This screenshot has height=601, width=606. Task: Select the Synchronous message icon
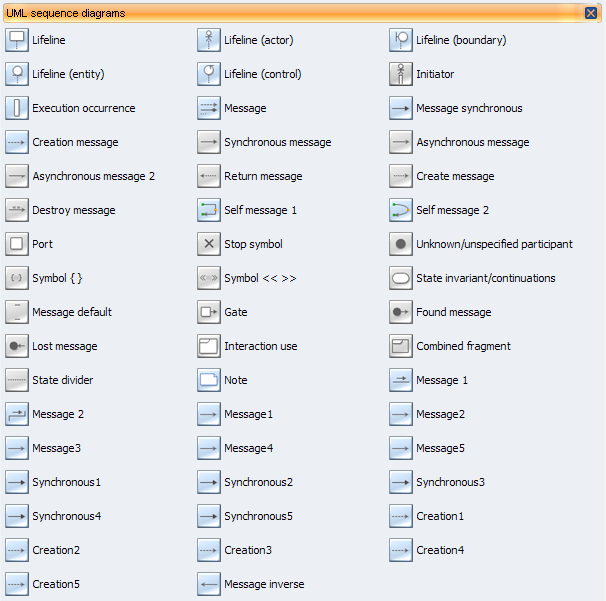[x=209, y=142]
